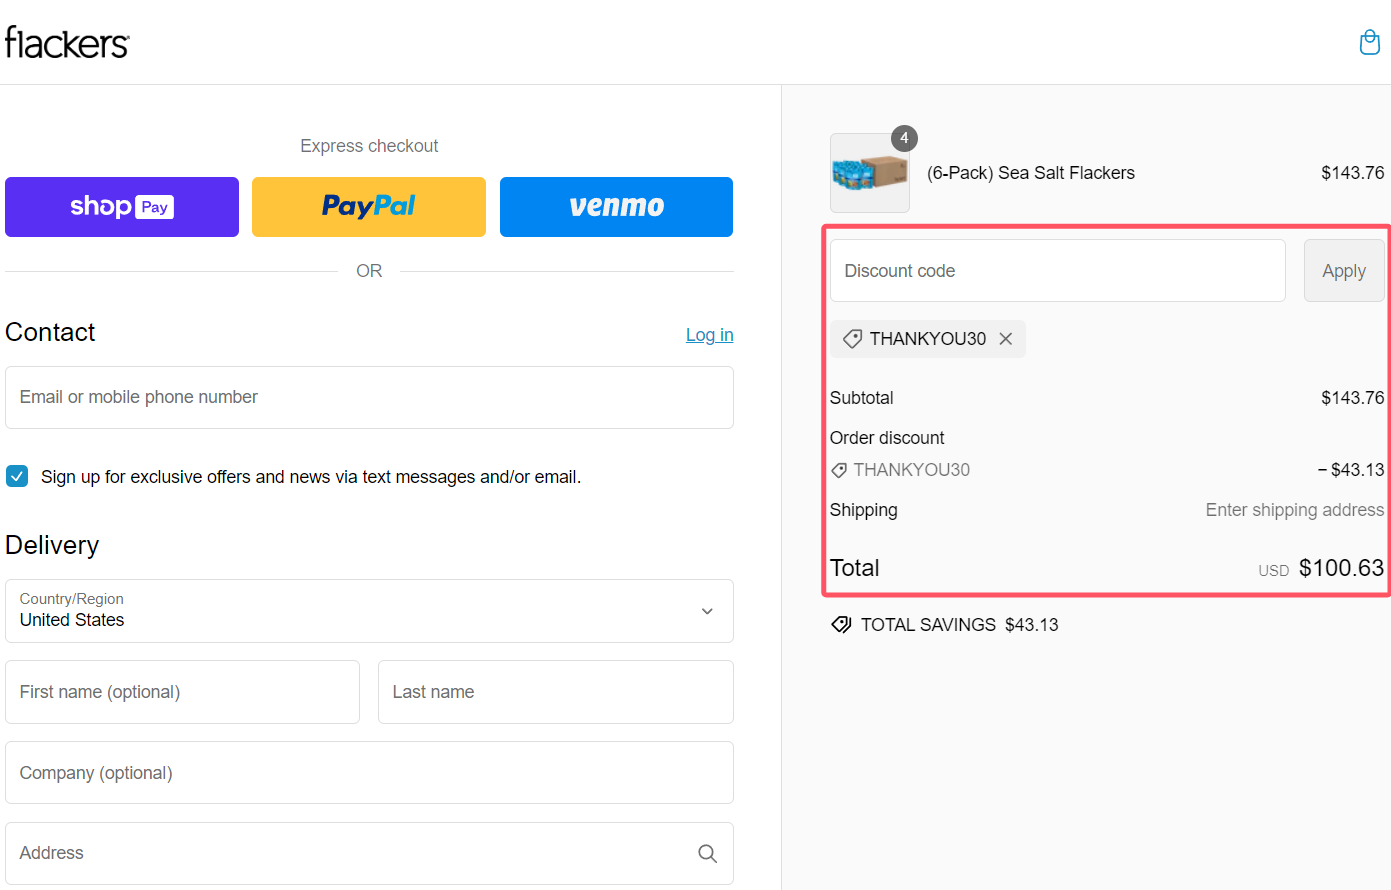The width and height of the screenshot is (1391, 890).
Task: Click the quantity badge showing 4
Action: [904, 138]
